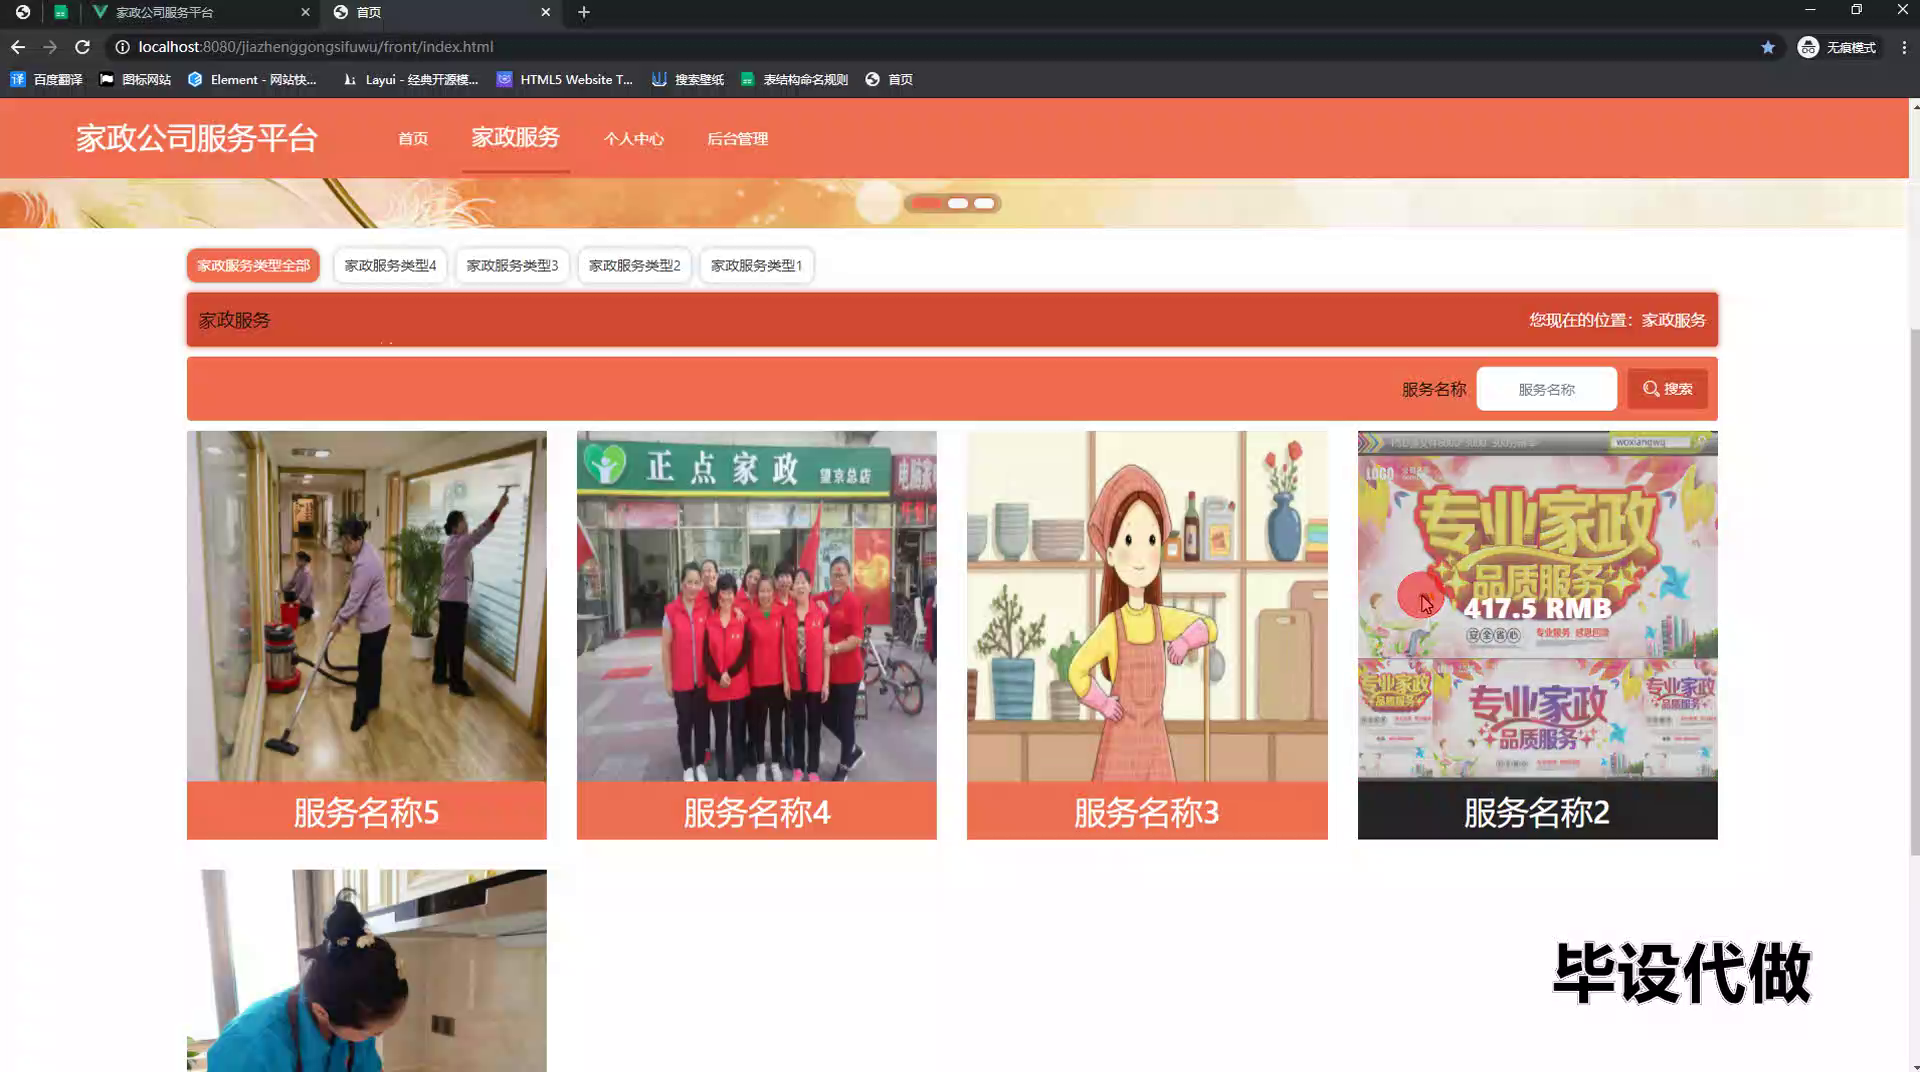Image resolution: width=1920 pixels, height=1072 pixels.
Task: Open the 首页 bookmark in bookmarks bar
Action: [x=889, y=79]
